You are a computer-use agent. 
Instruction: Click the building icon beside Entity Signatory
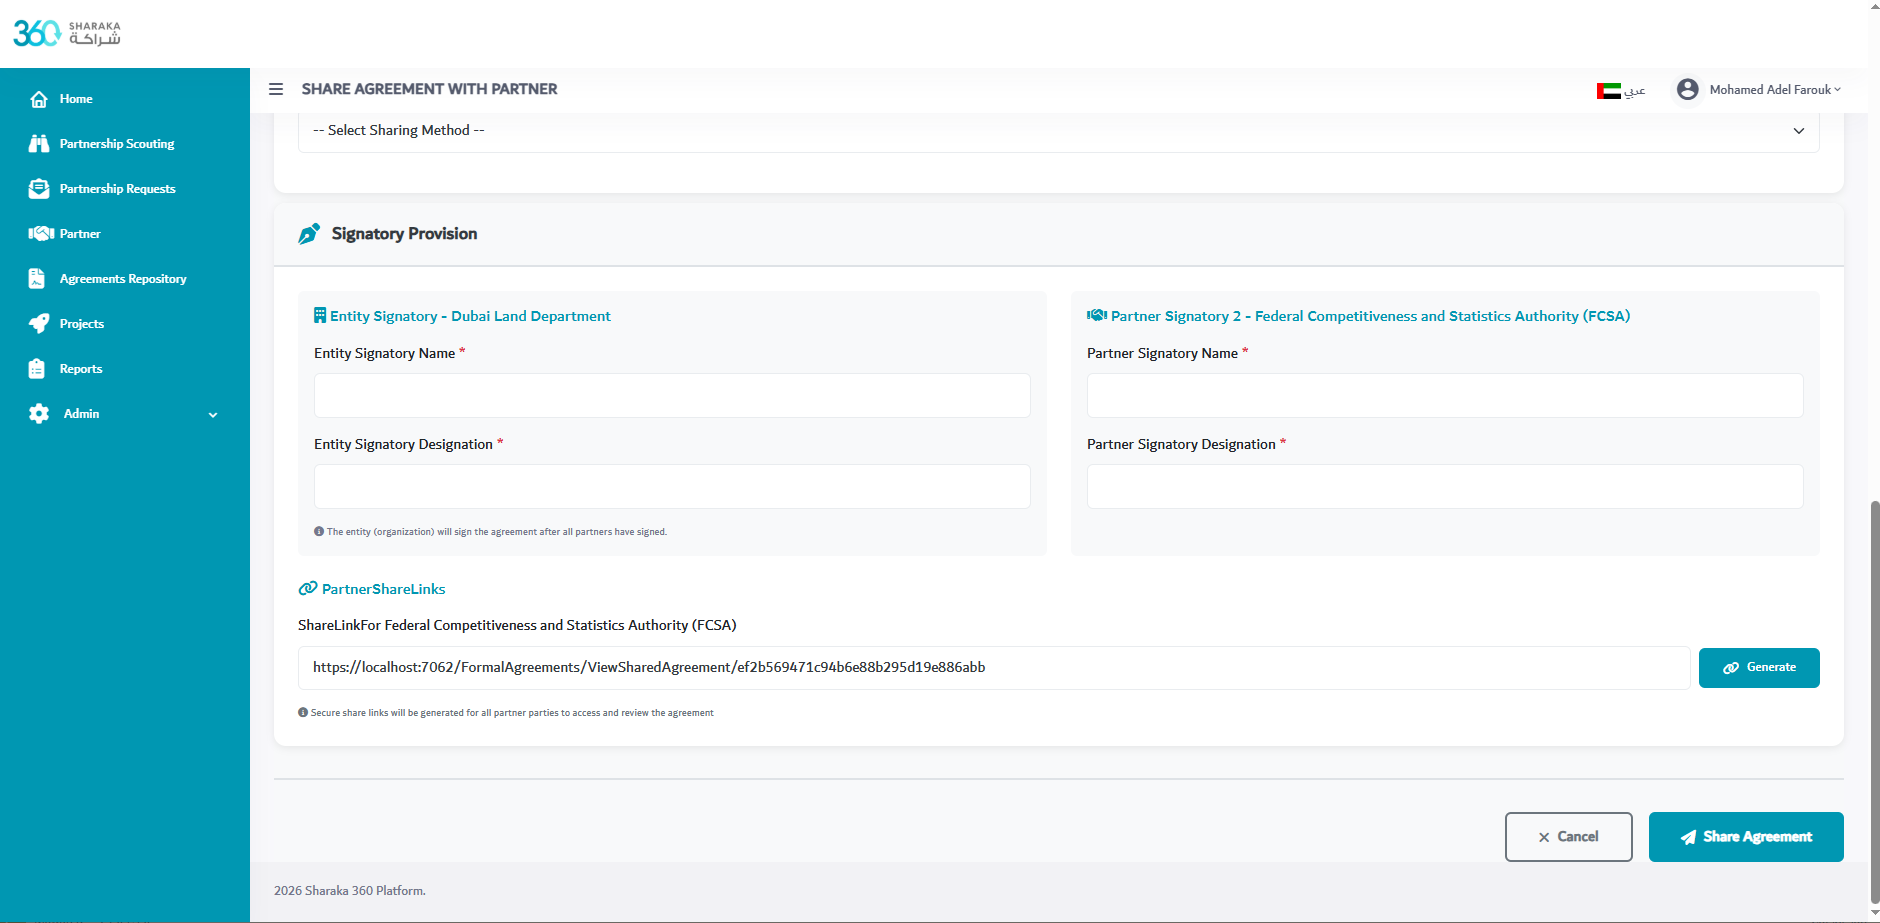(x=320, y=316)
